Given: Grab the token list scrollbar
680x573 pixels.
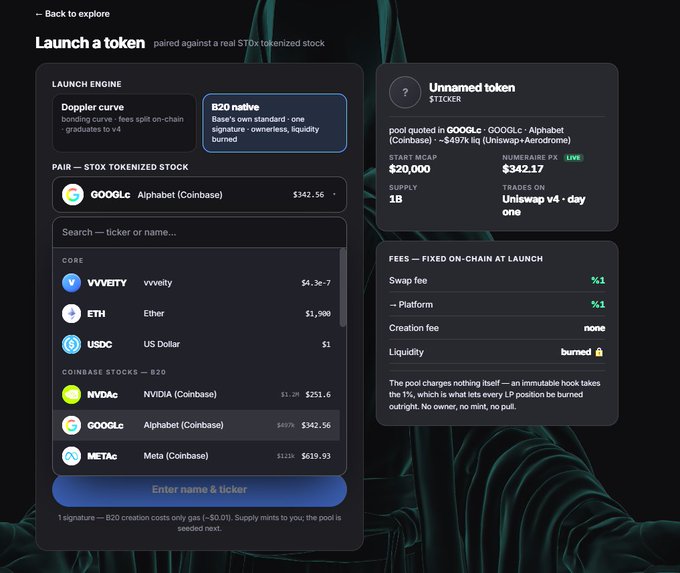Looking at the screenshot, I should (x=343, y=287).
